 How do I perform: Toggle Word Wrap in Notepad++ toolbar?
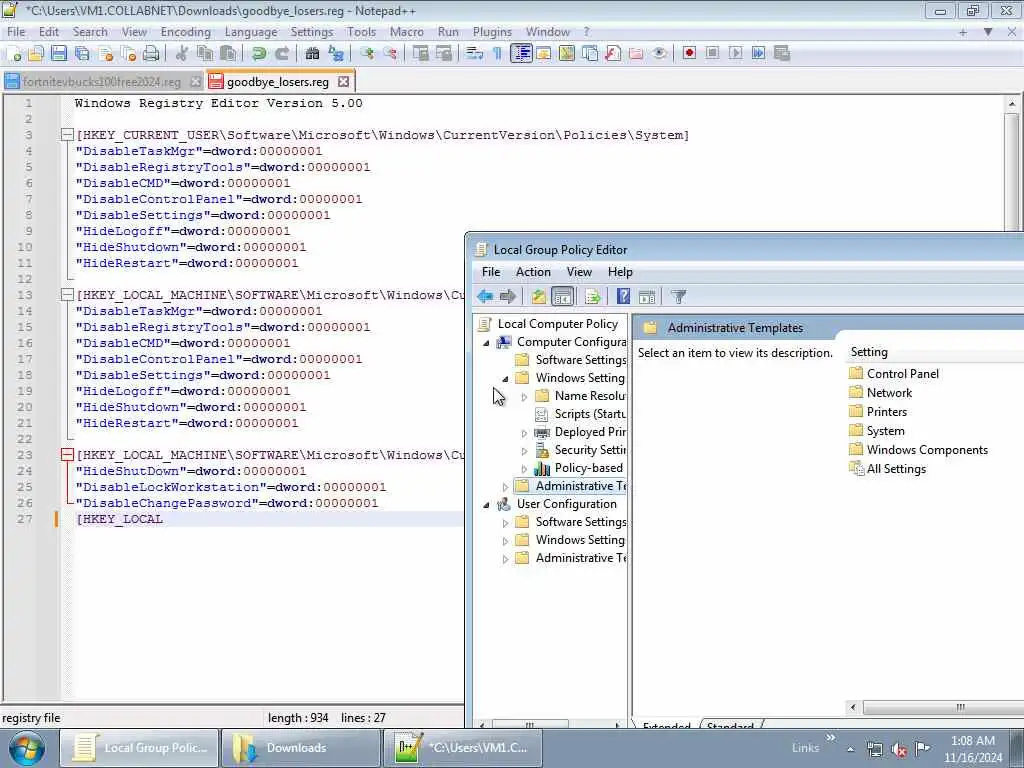[474, 54]
